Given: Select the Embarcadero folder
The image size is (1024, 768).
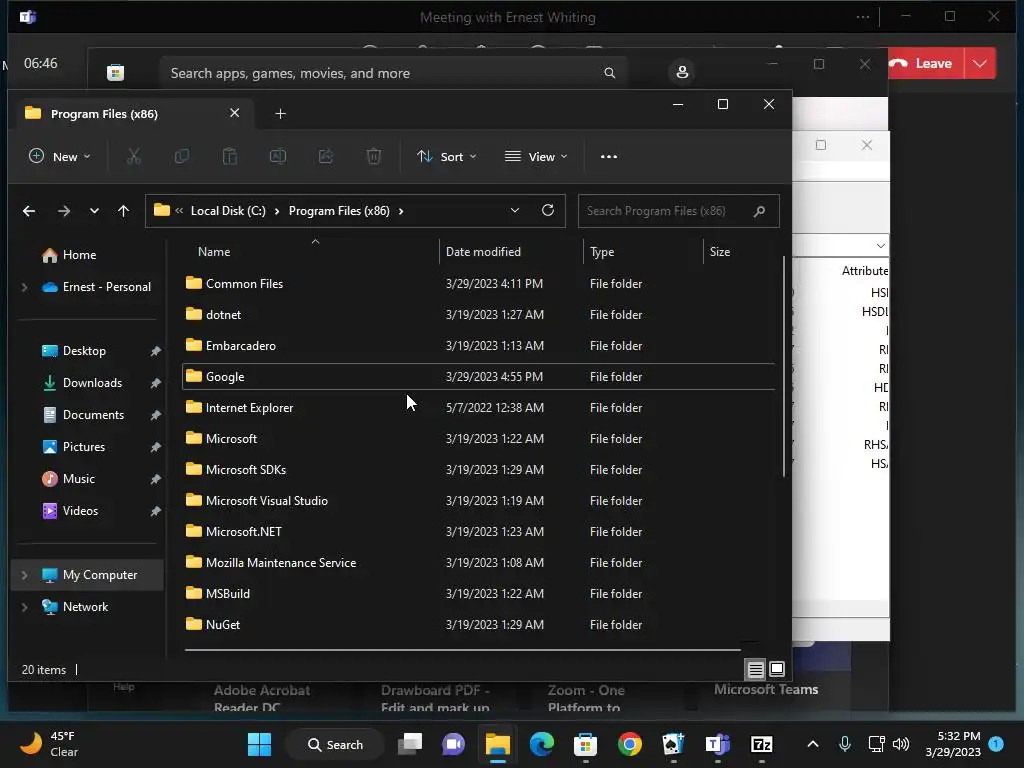Looking at the screenshot, I should coord(478,345).
